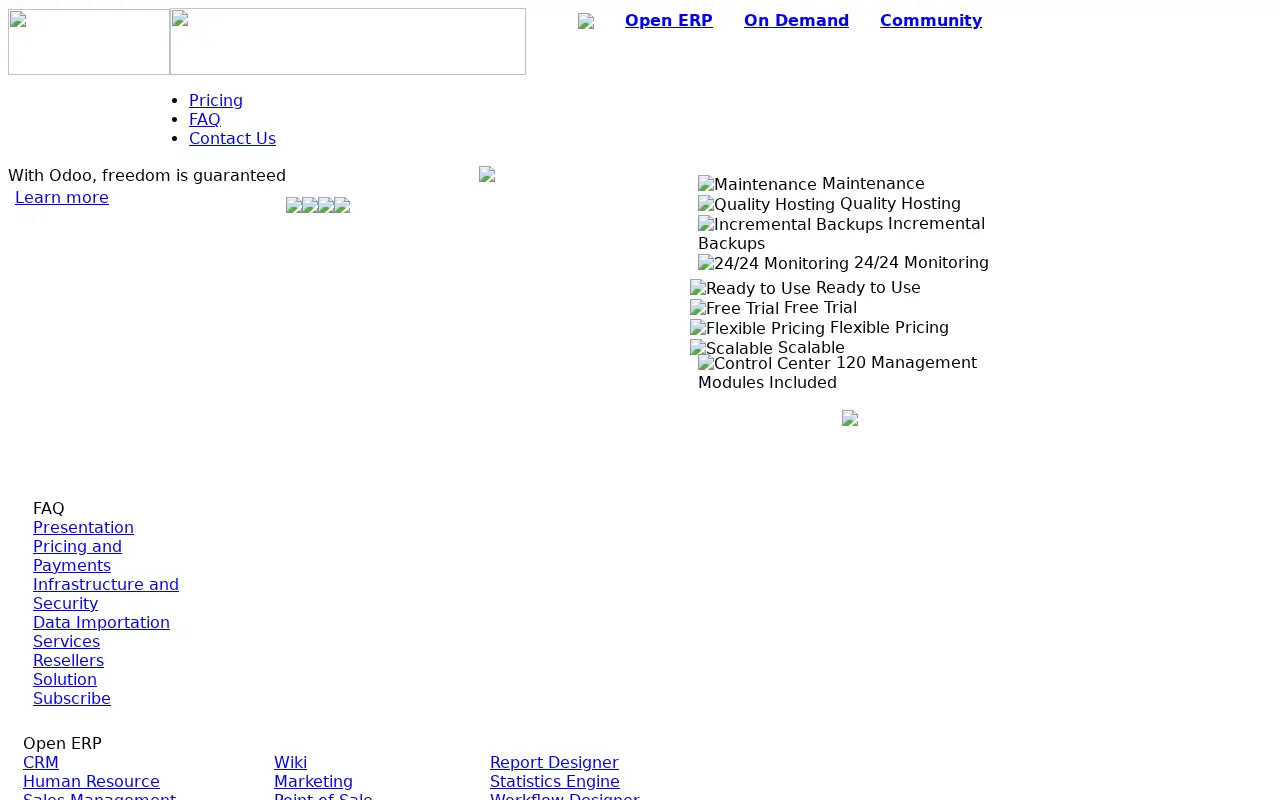Click the 'With Odoo, freedom is guaranteed' text

click(x=147, y=175)
